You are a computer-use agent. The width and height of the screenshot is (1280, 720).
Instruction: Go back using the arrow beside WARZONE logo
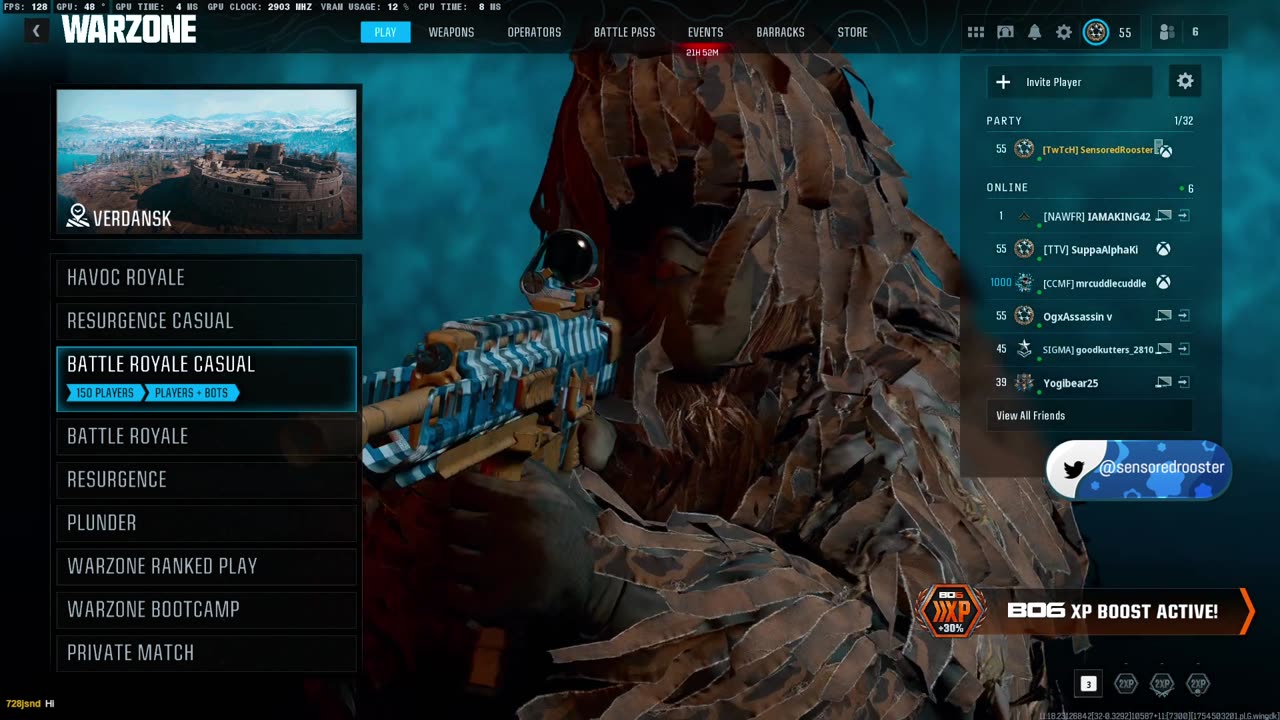pos(36,31)
